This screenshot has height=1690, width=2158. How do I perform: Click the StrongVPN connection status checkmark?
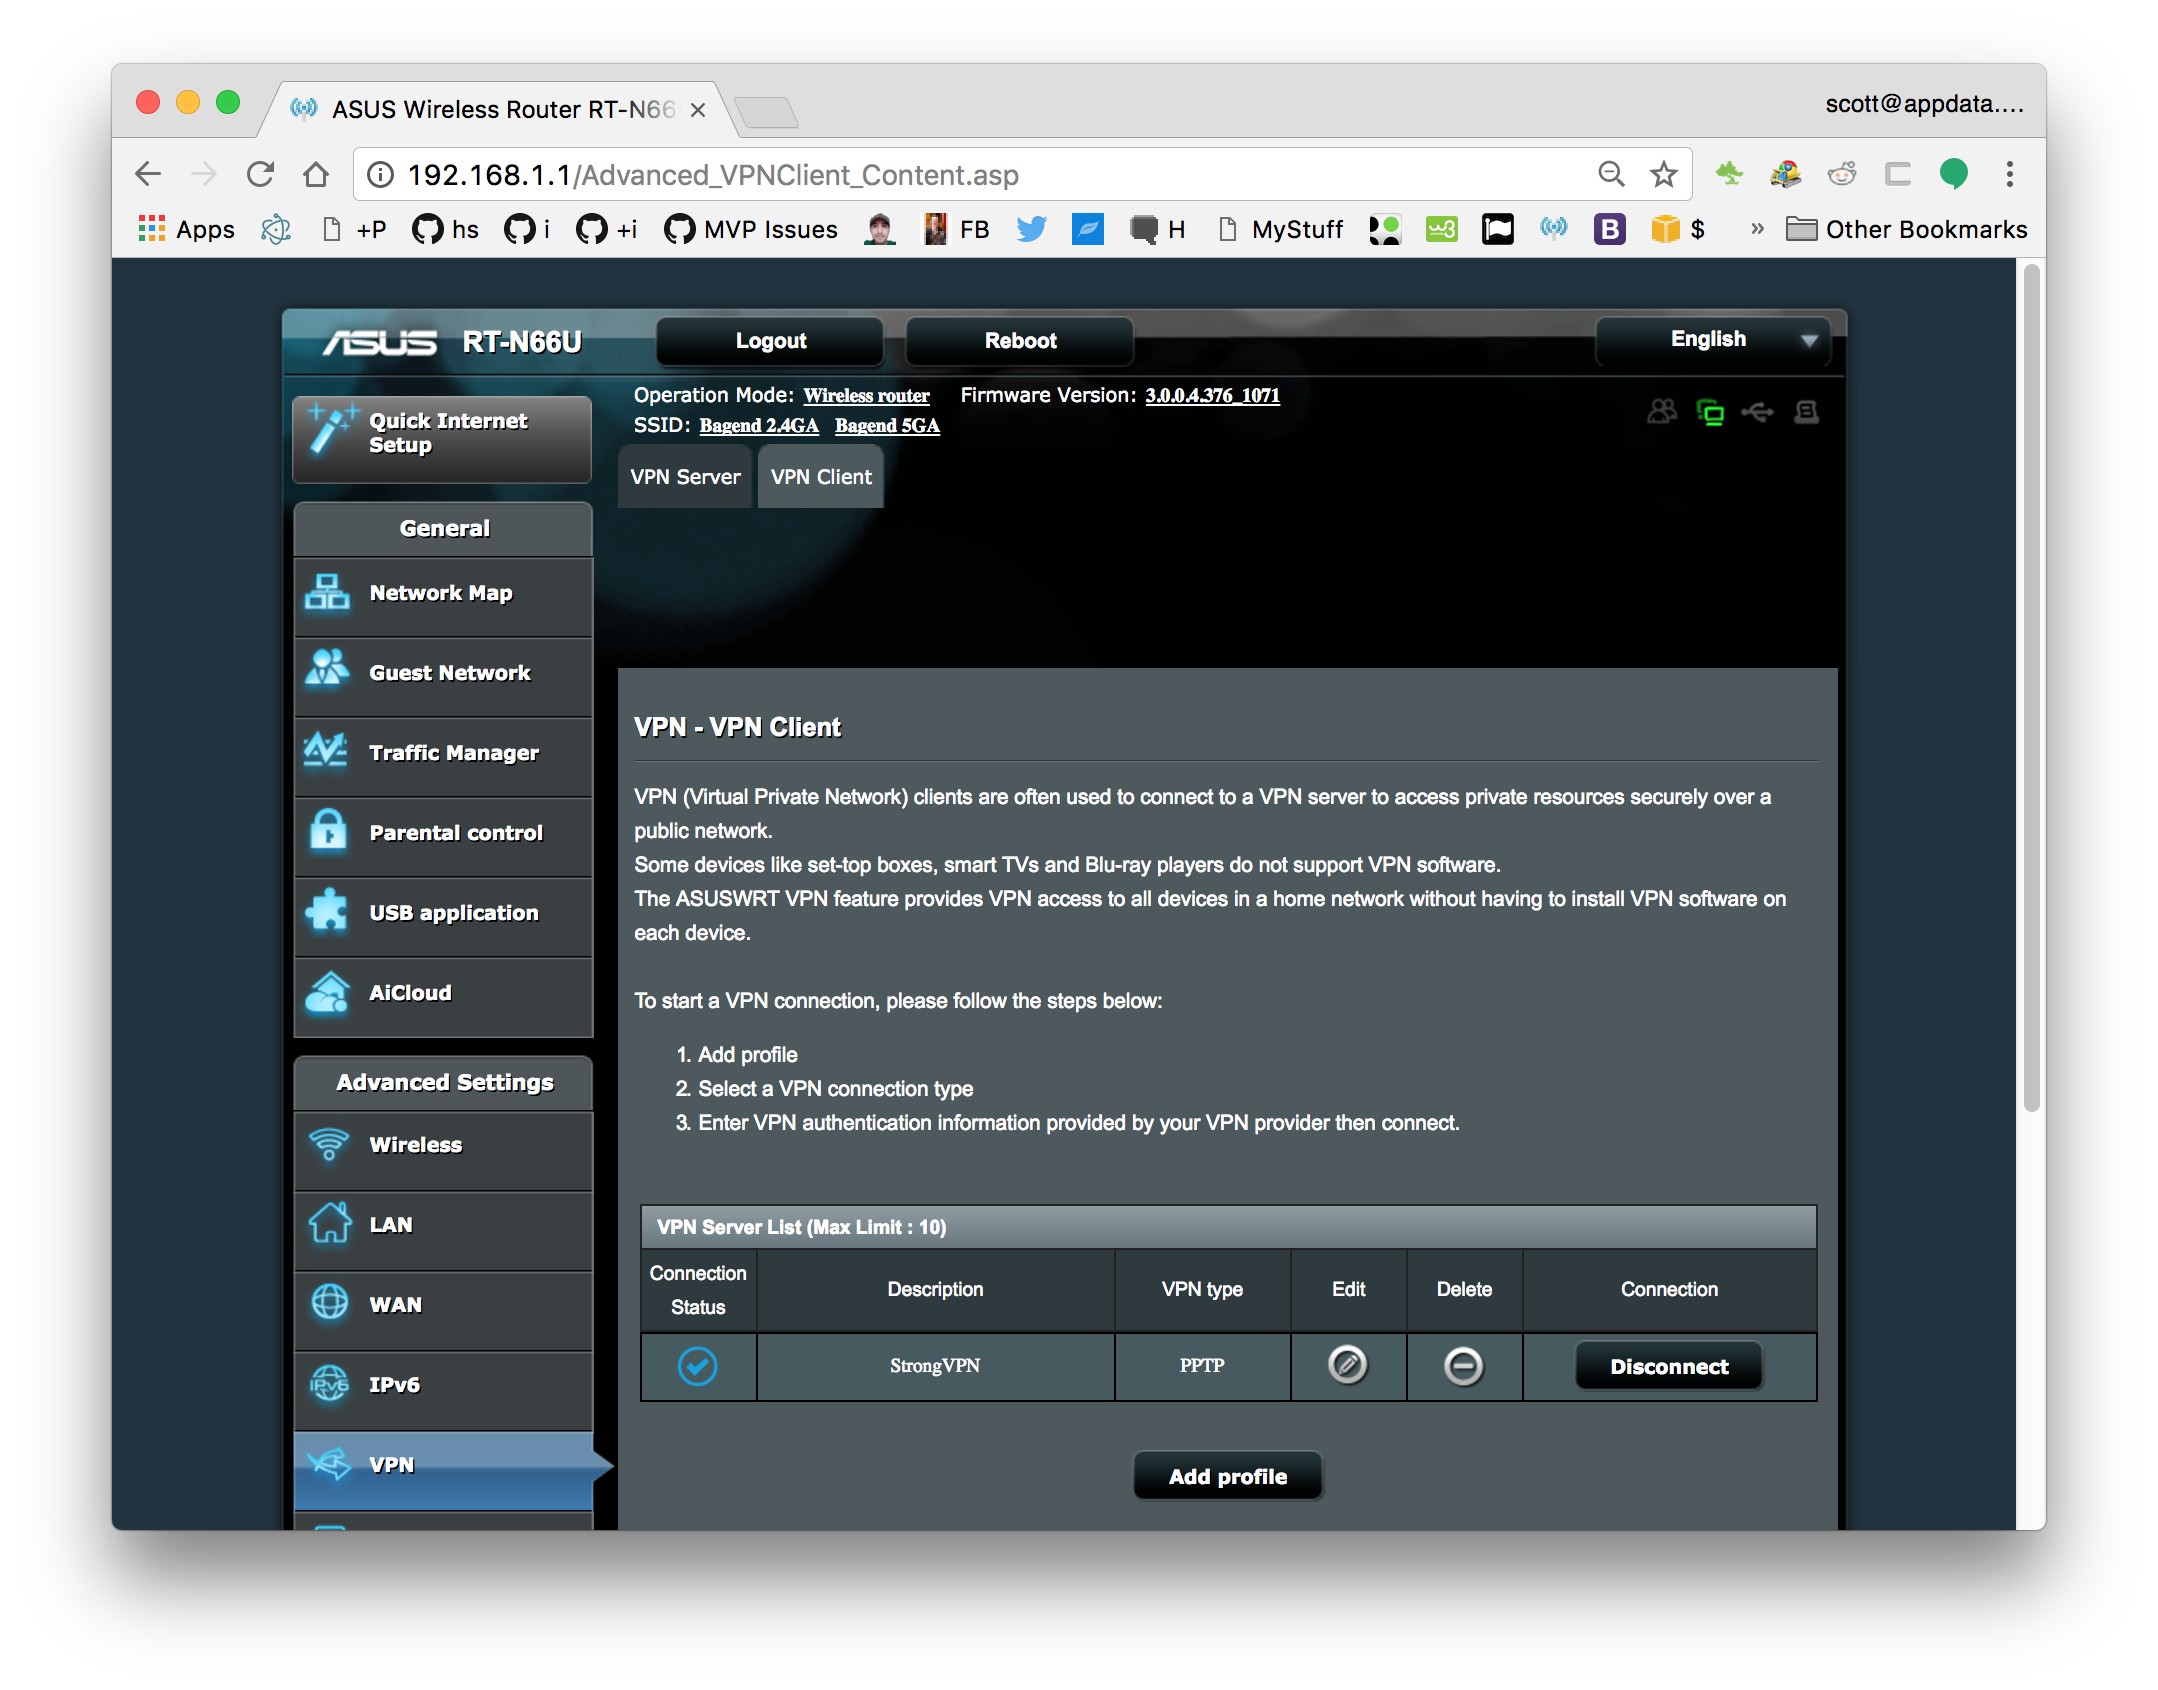pos(697,1366)
